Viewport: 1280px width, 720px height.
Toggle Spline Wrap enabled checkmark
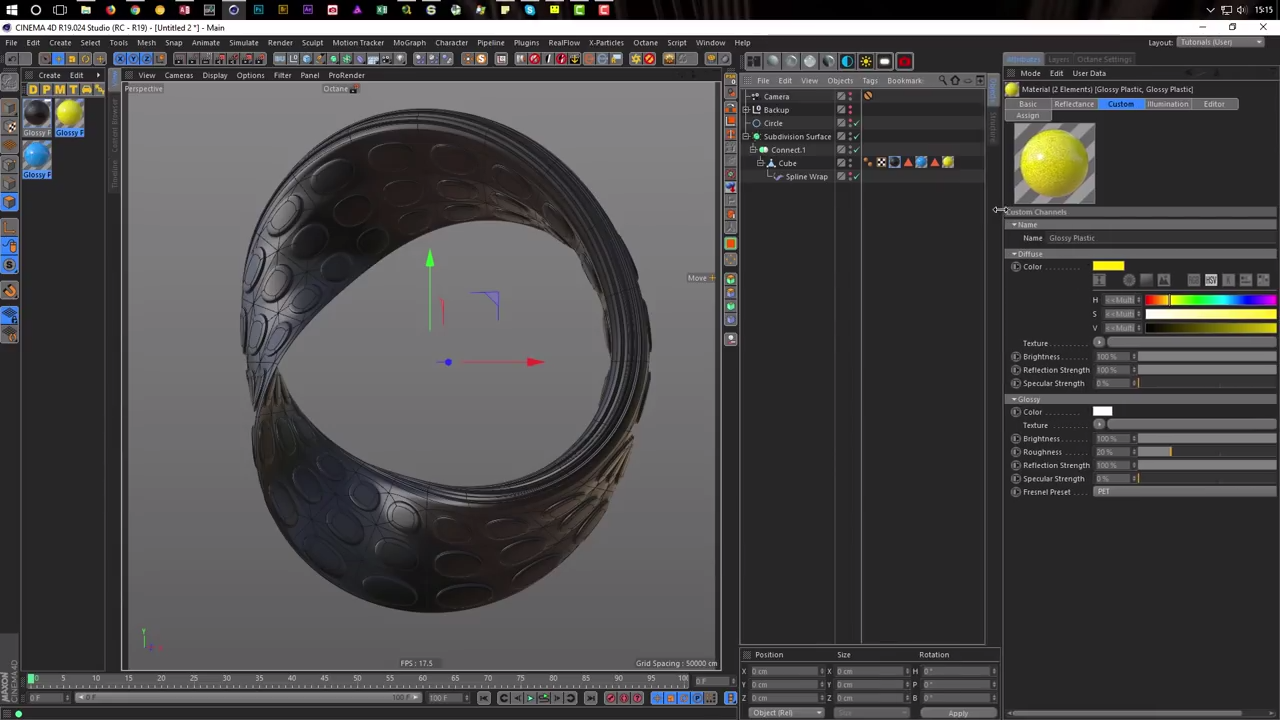tap(855, 176)
